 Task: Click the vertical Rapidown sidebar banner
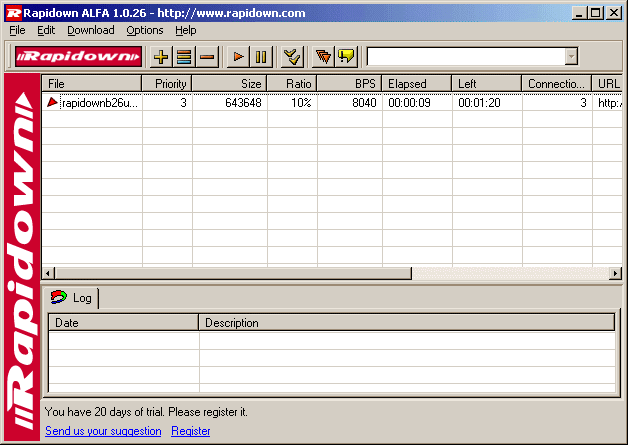[22, 257]
